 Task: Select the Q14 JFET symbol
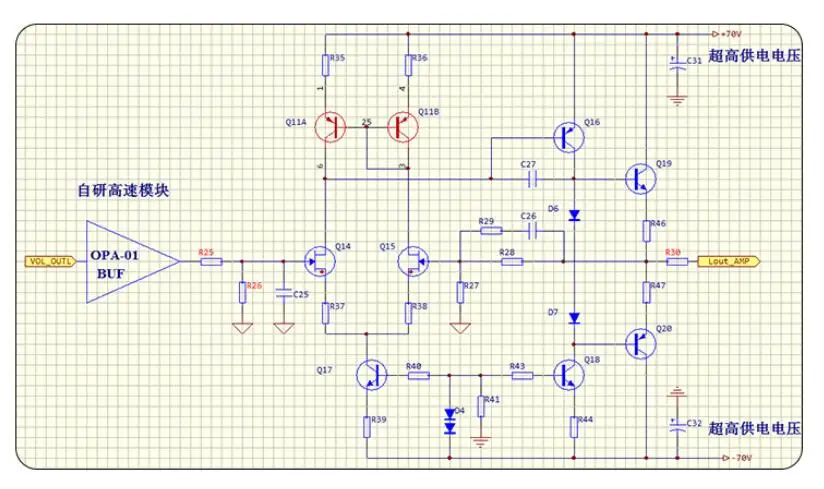coord(320,261)
